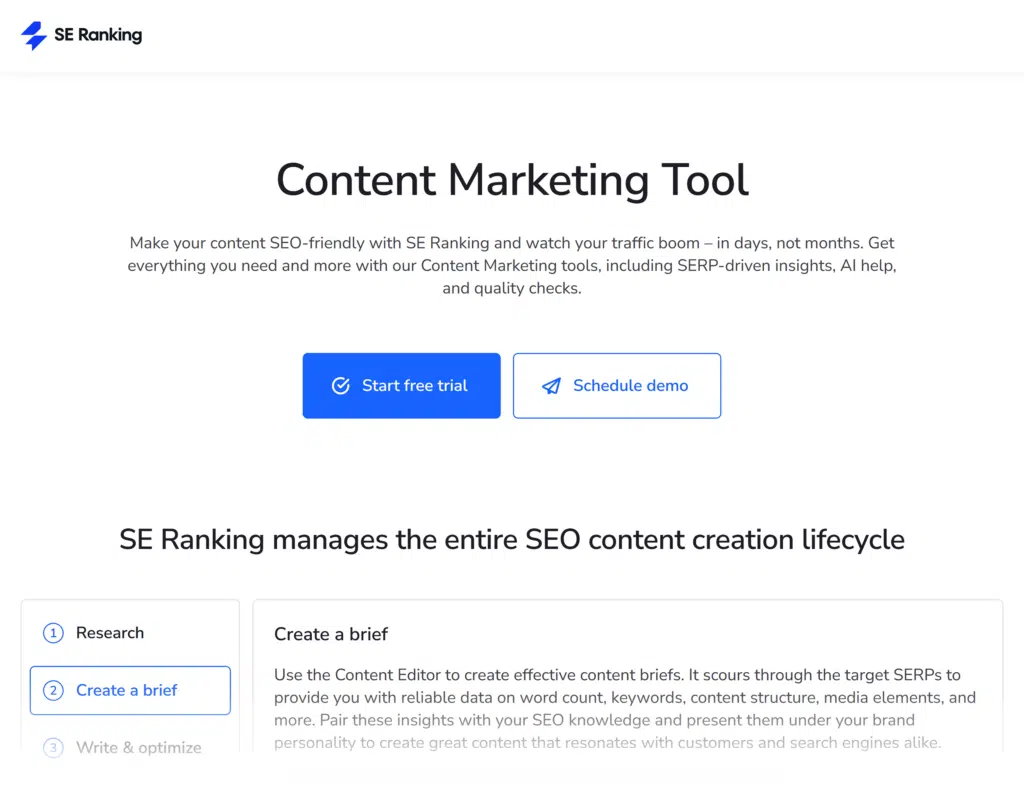Click the checkmark icon in Start free trial
Image resolution: width=1024 pixels, height=788 pixels.
341,385
